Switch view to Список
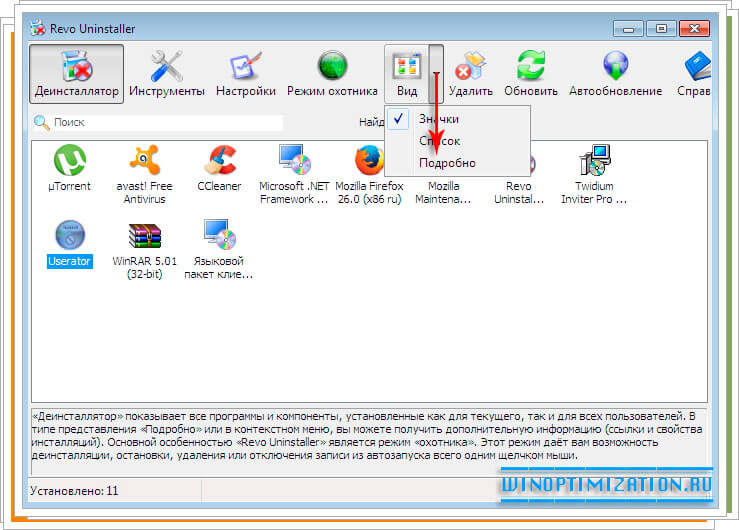 click(439, 141)
